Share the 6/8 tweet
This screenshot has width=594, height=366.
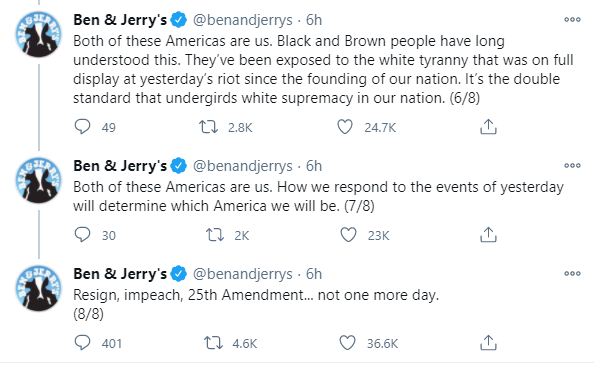click(488, 127)
